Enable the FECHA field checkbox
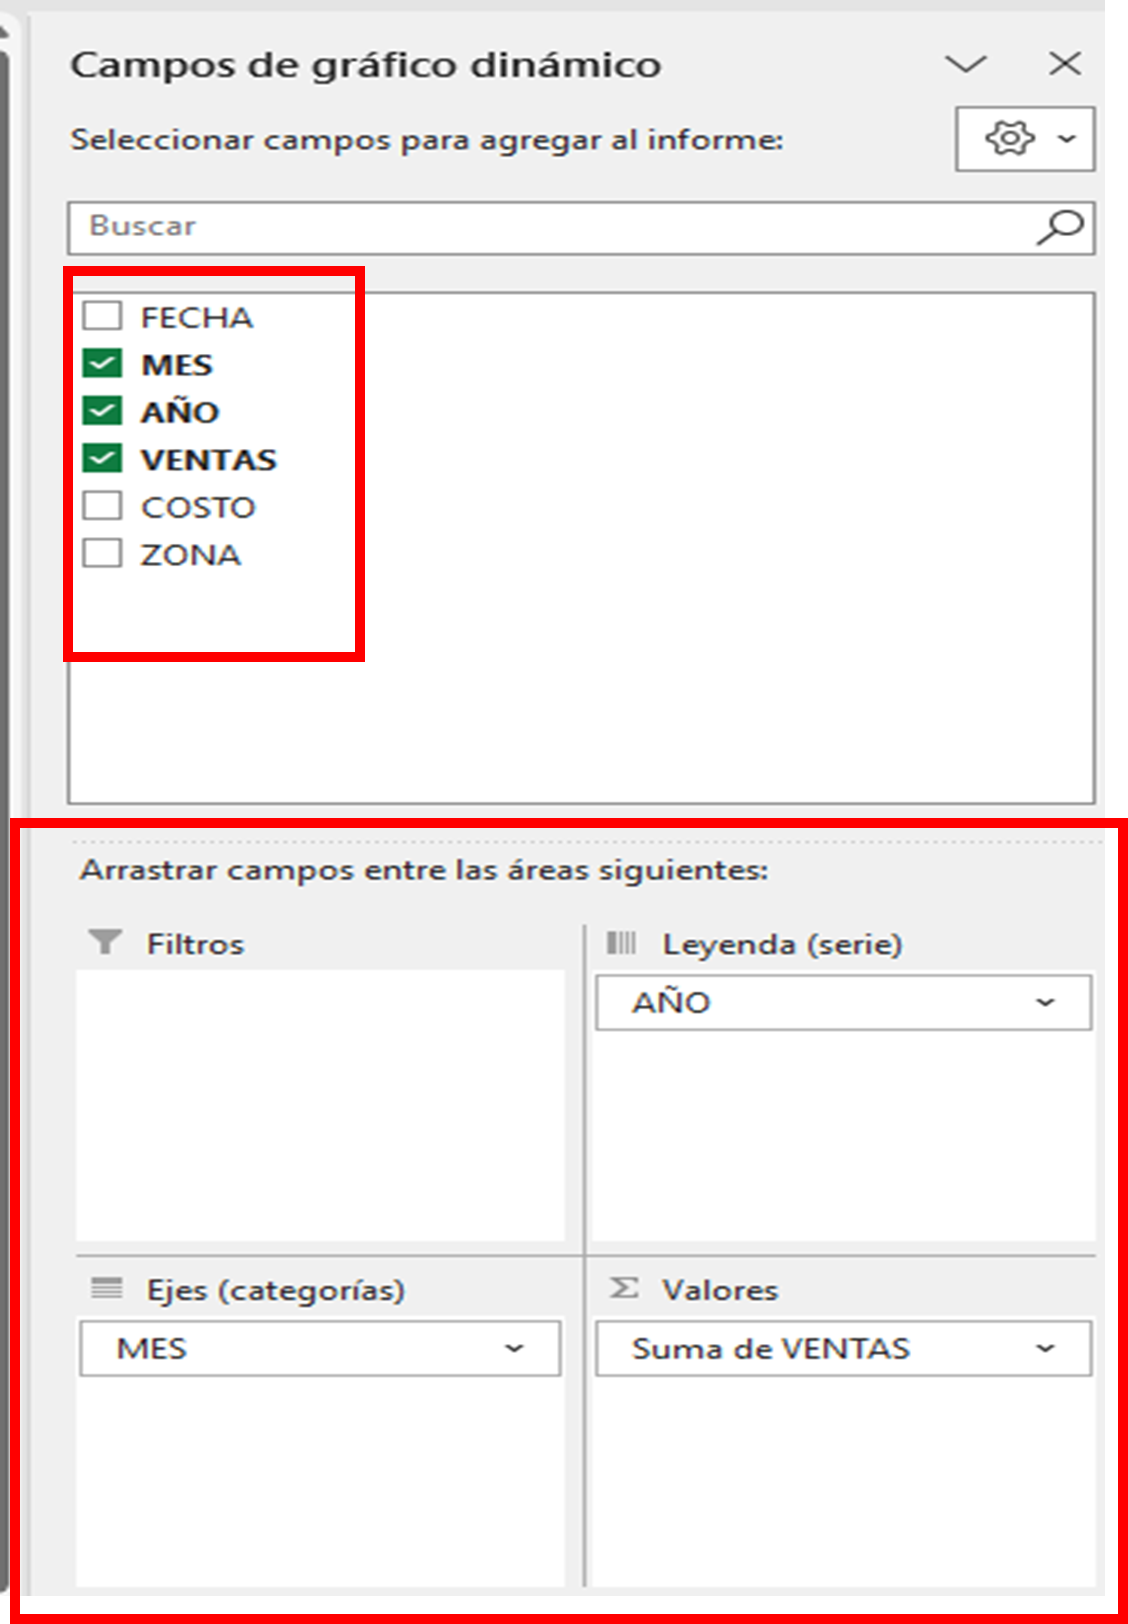Screen dimensions: 1128x1624 (102, 317)
